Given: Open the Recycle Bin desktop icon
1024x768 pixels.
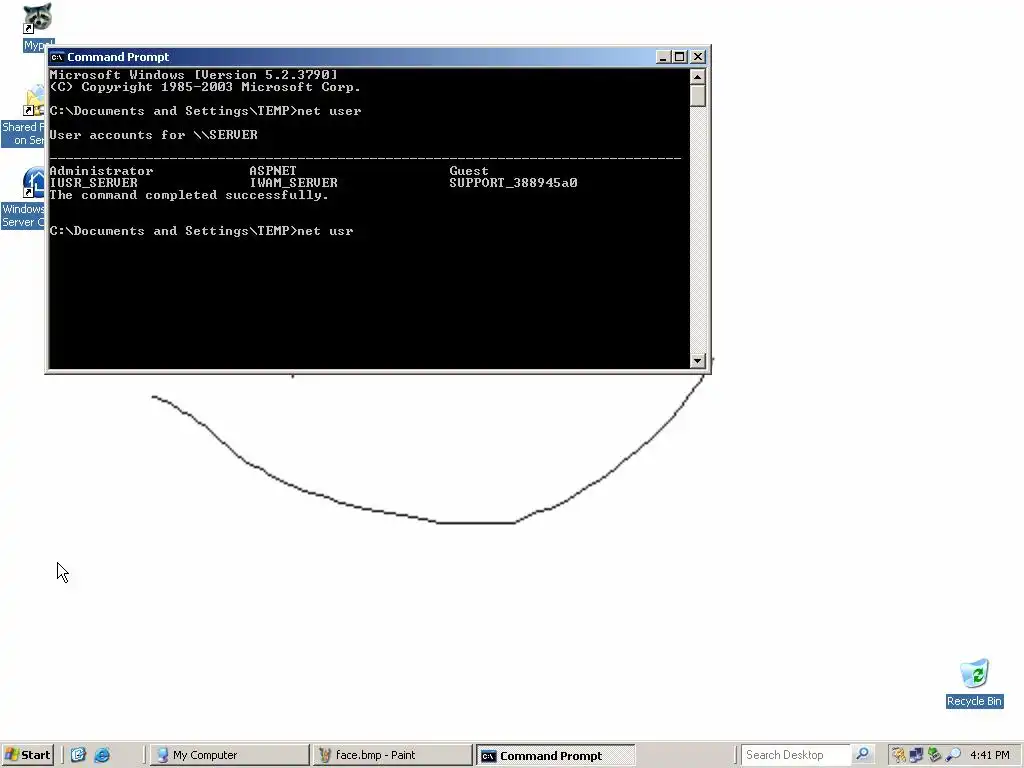Looking at the screenshot, I should click(x=974, y=682).
